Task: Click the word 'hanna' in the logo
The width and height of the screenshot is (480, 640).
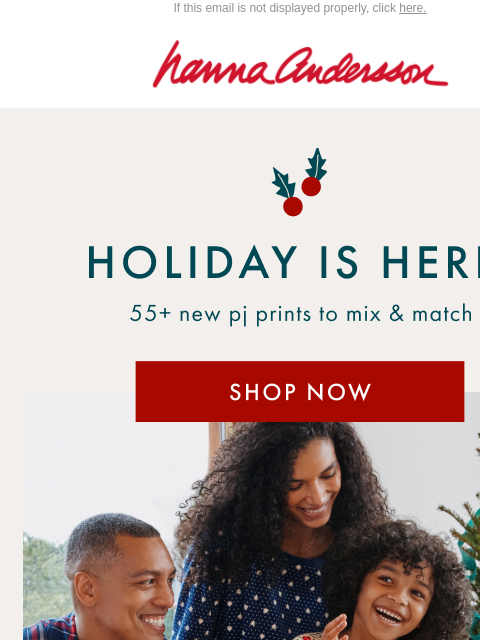Action: coord(212,64)
